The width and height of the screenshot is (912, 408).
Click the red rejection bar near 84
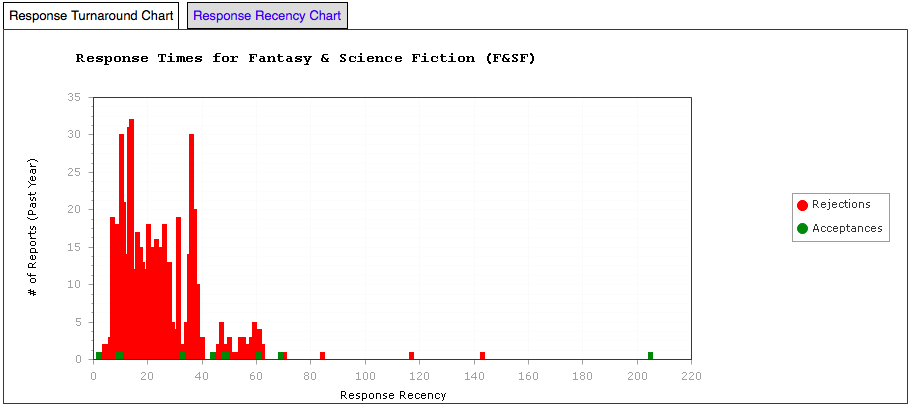[x=322, y=355]
